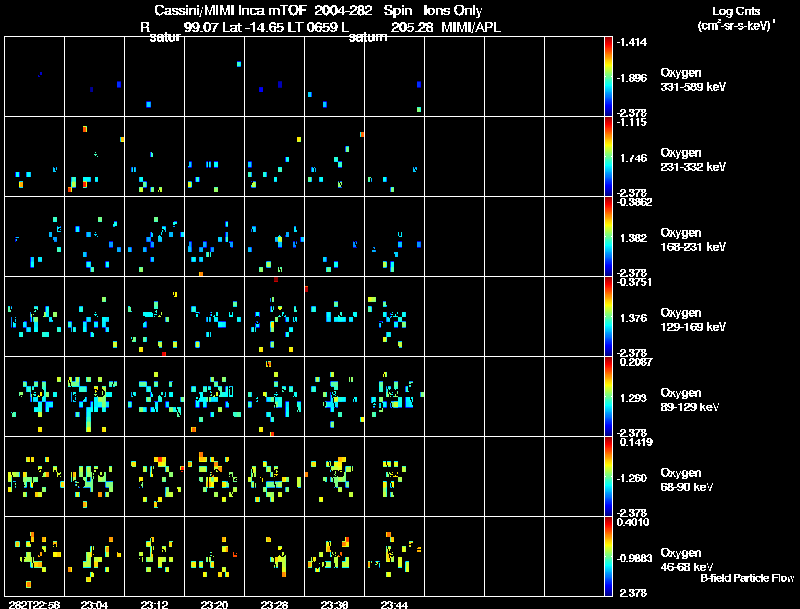Screen dimensions: 800x609
Task: Click the 'B-field Particle Flow' legend text
Action: pyautogui.click(x=747, y=578)
